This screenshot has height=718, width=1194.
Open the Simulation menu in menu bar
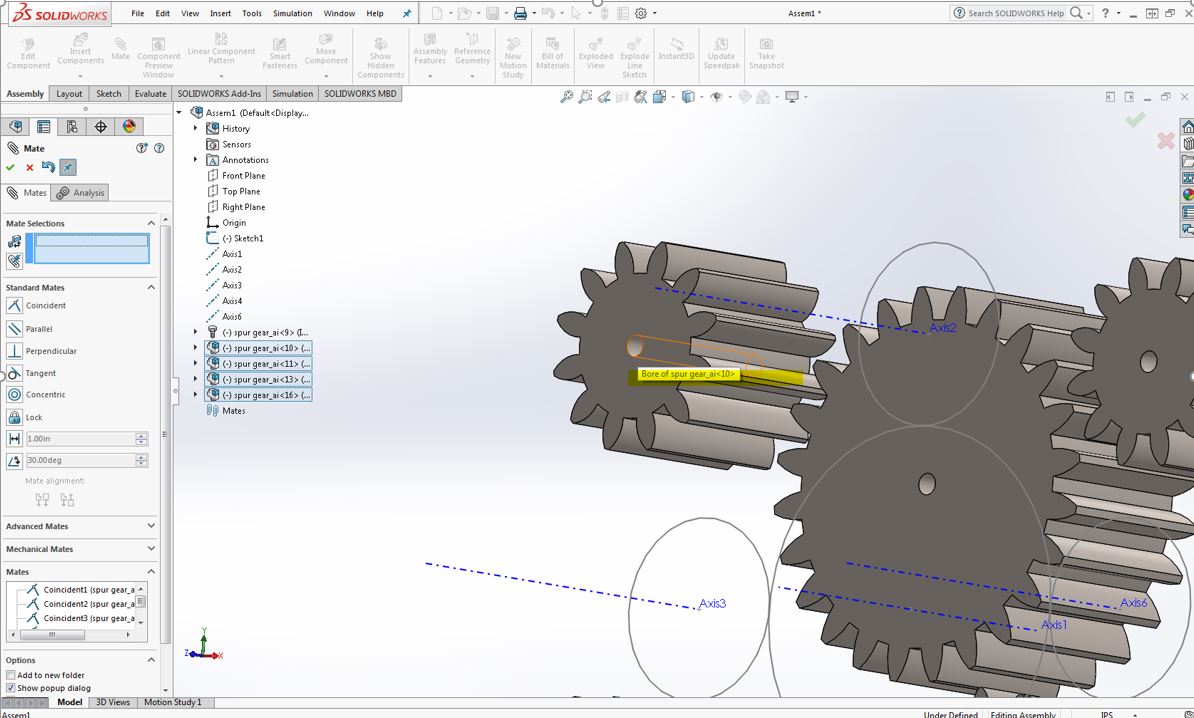click(x=293, y=14)
